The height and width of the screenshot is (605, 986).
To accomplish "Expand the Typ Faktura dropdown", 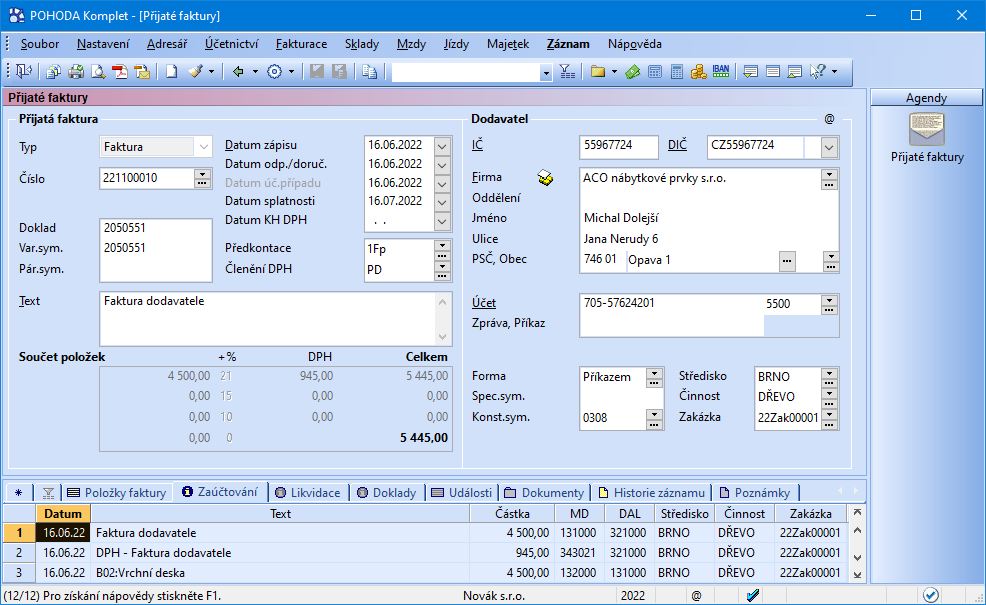I will 203,147.
